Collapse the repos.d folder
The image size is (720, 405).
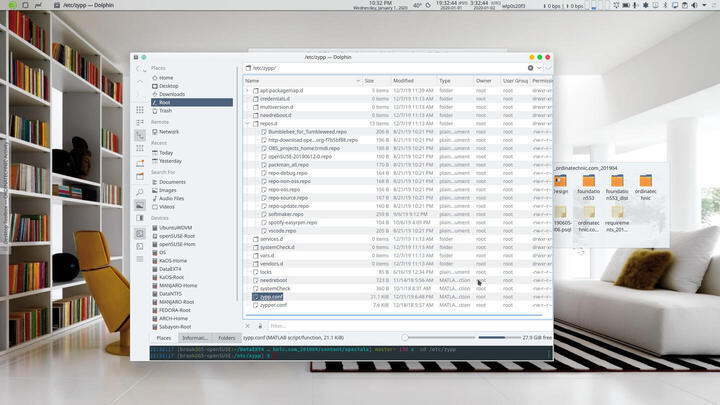[x=248, y=124]
